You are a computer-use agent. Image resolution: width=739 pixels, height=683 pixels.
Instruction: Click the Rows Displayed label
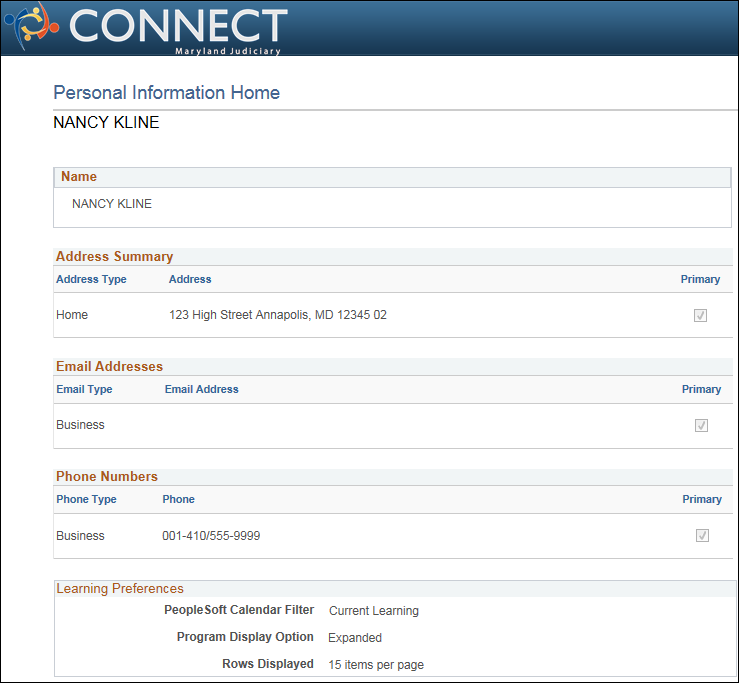[268, 664]
